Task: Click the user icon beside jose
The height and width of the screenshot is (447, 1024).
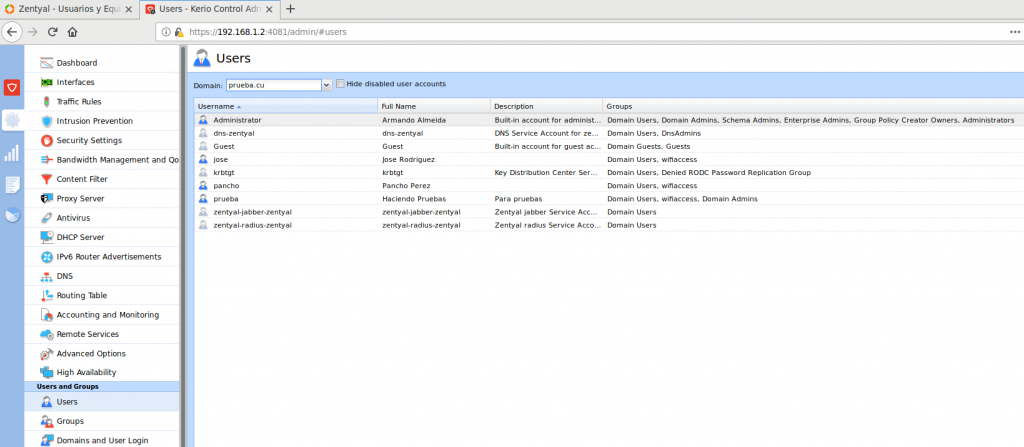Action: (x=203, y=159)
